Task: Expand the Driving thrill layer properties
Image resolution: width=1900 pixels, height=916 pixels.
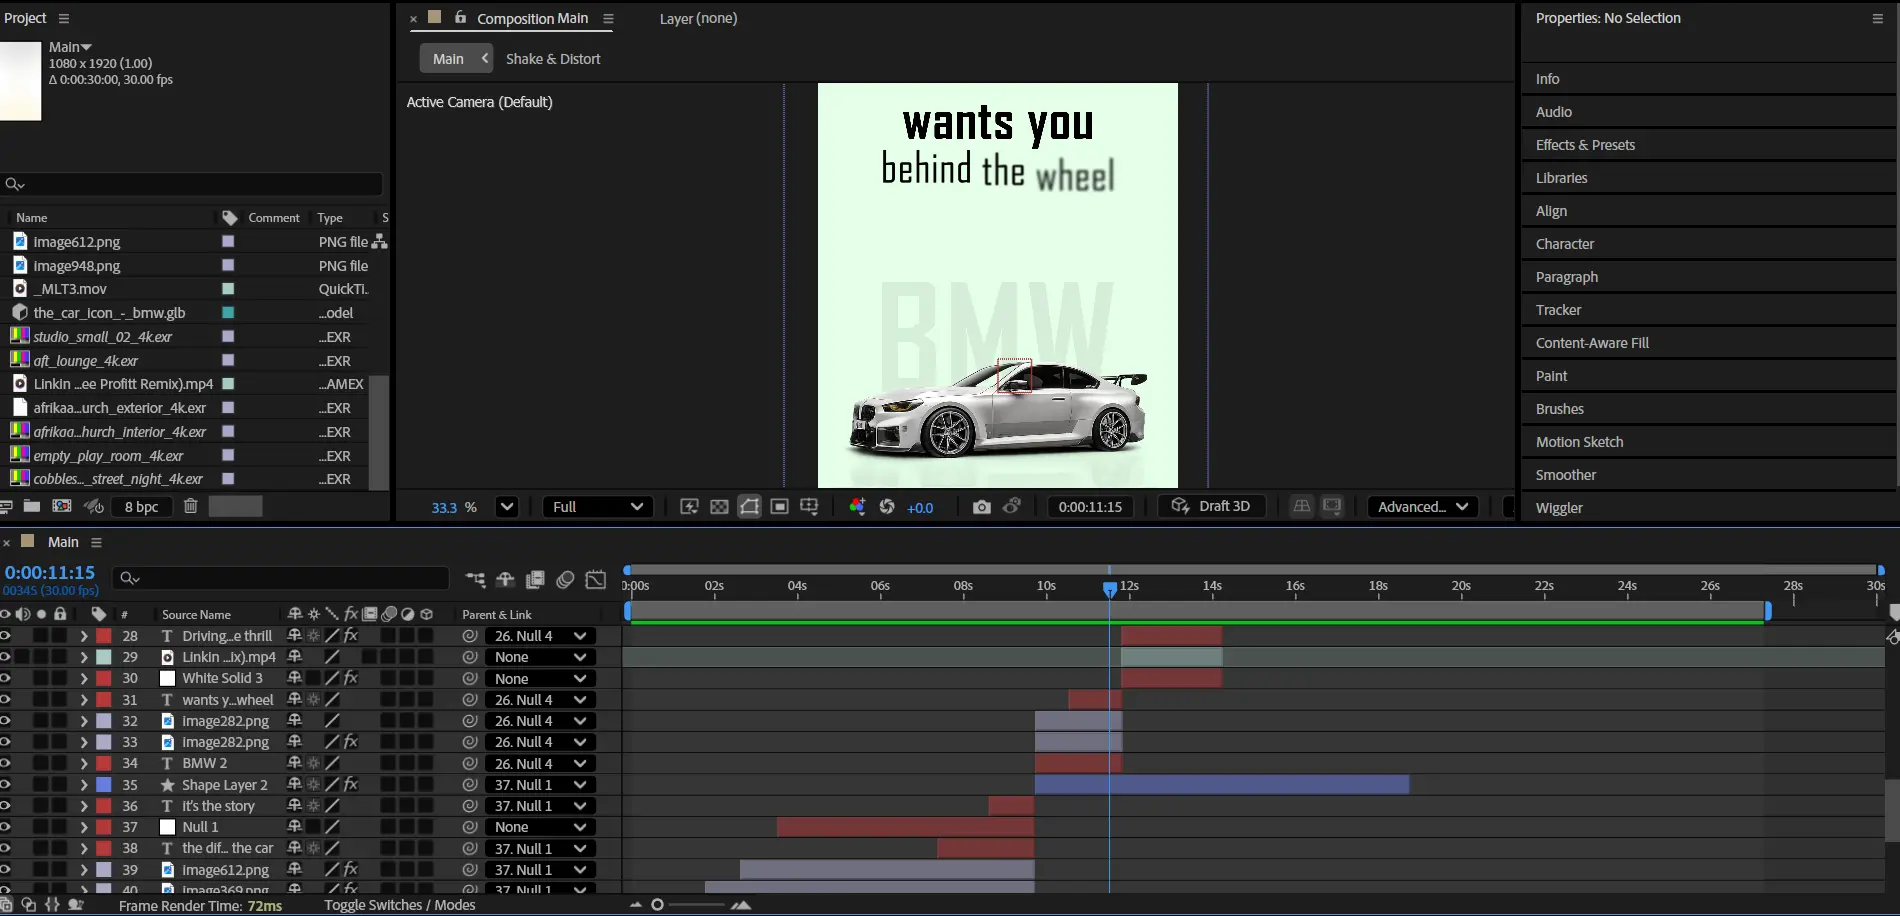Action: (84, 636)
